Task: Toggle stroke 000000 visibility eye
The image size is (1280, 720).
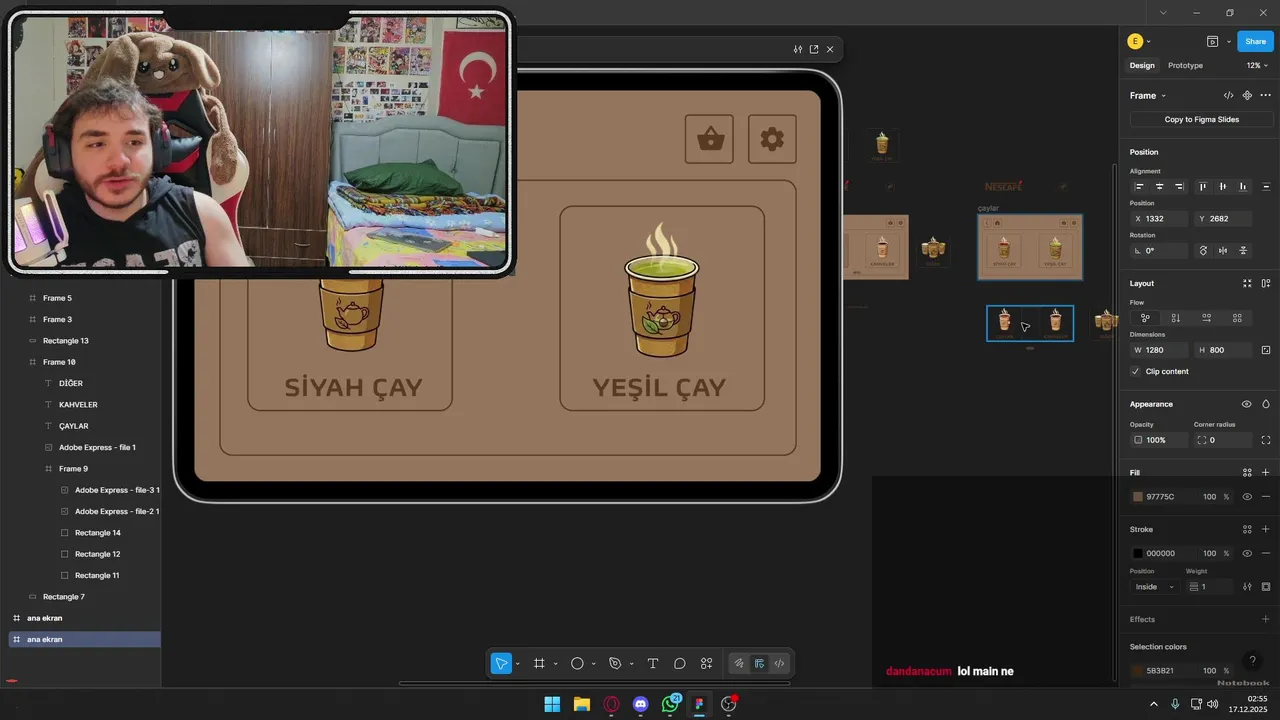Action: click(1247, 553)
